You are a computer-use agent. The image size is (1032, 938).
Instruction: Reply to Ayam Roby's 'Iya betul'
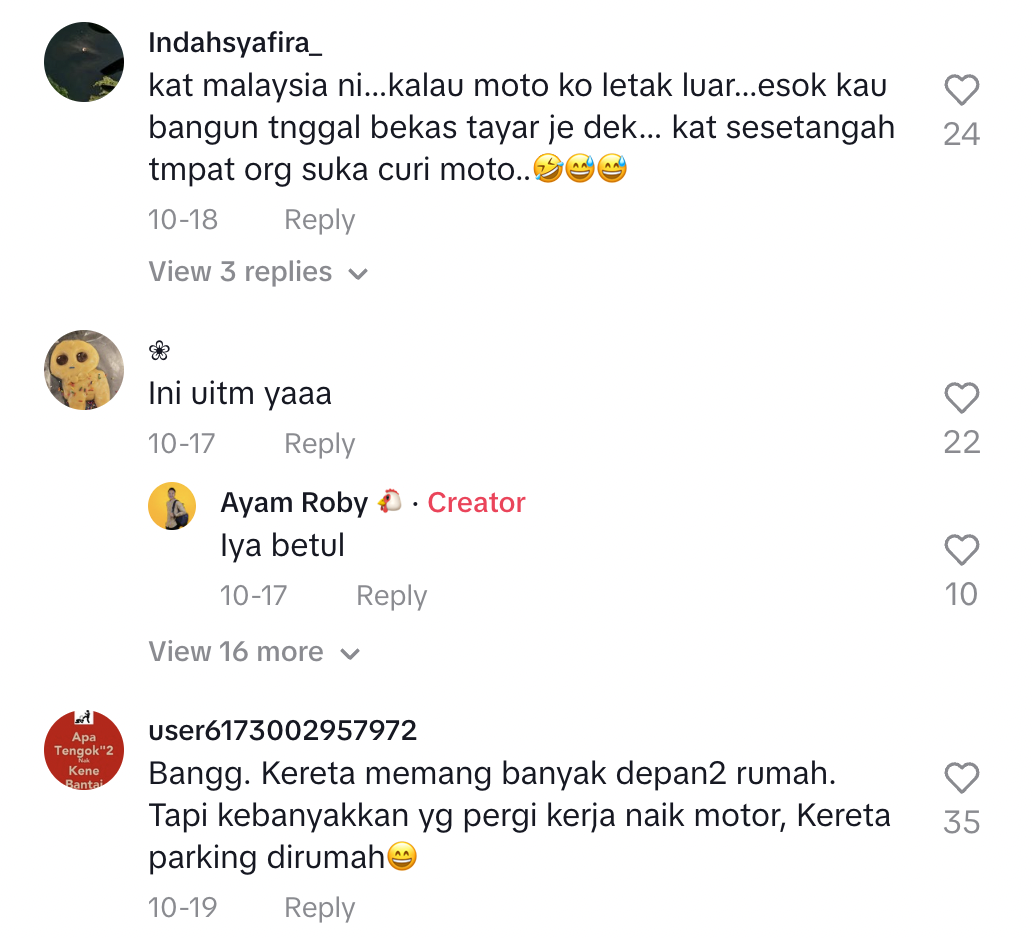[x=392, y=596]
